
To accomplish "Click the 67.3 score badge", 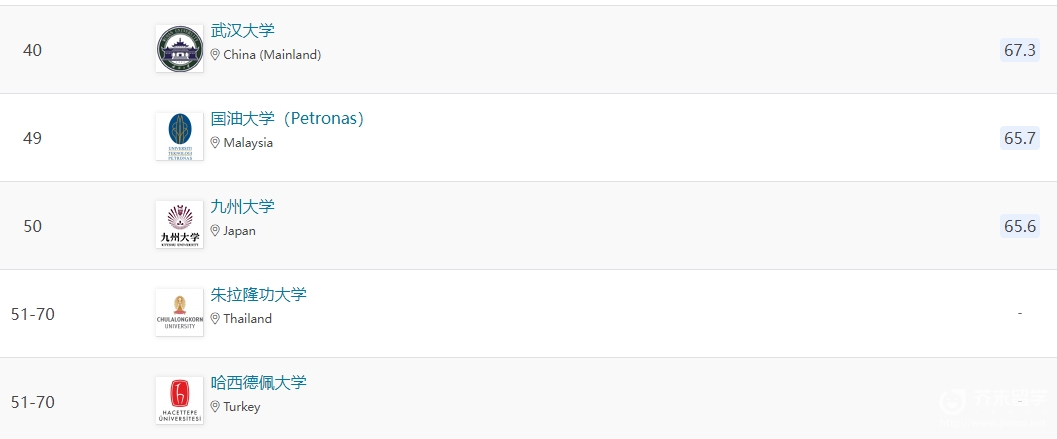I will (1020, 51).
